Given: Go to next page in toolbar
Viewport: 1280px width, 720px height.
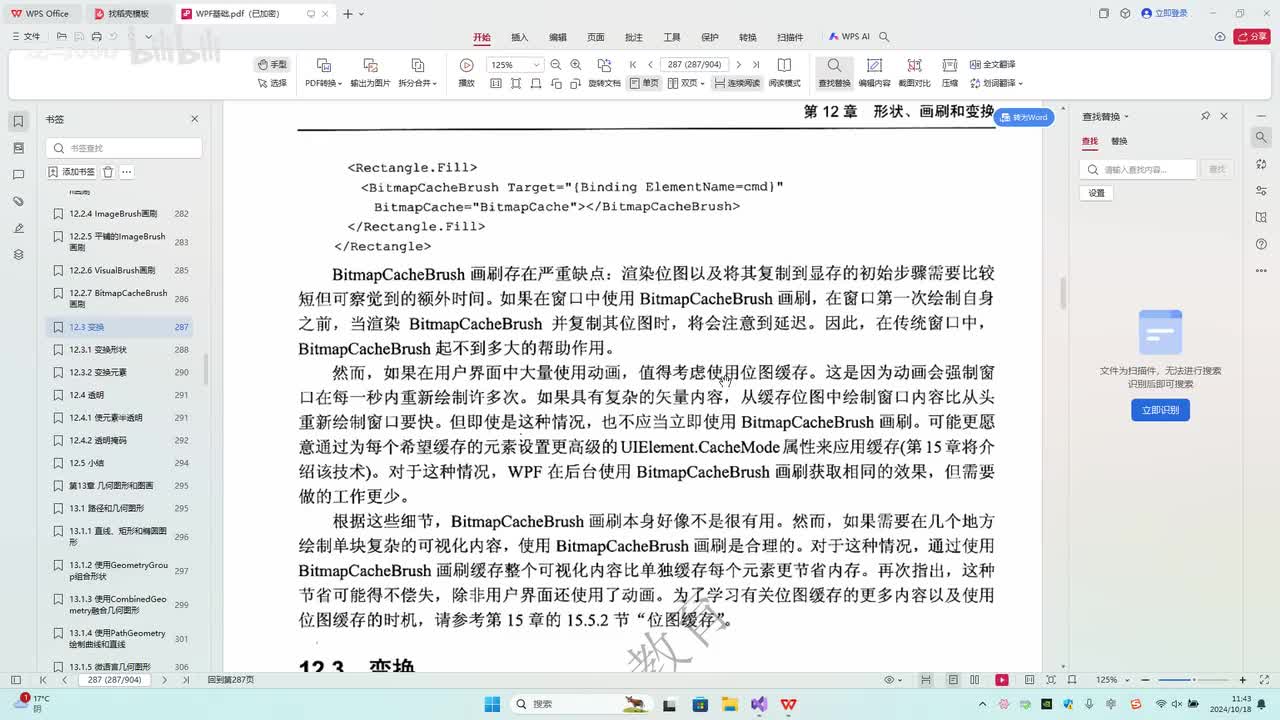Looking at the screenshot, I should tap(739, 65).
